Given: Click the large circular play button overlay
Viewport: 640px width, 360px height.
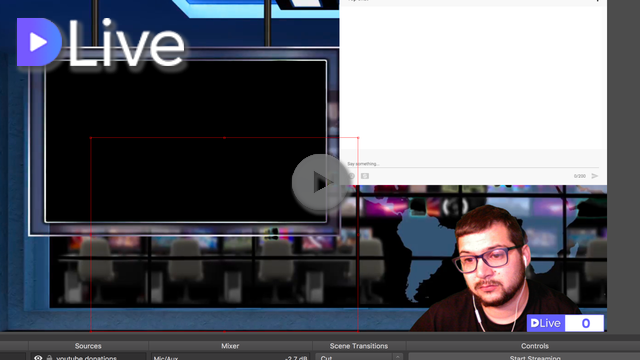Looking at the screenshot, I should coord(320,182).
